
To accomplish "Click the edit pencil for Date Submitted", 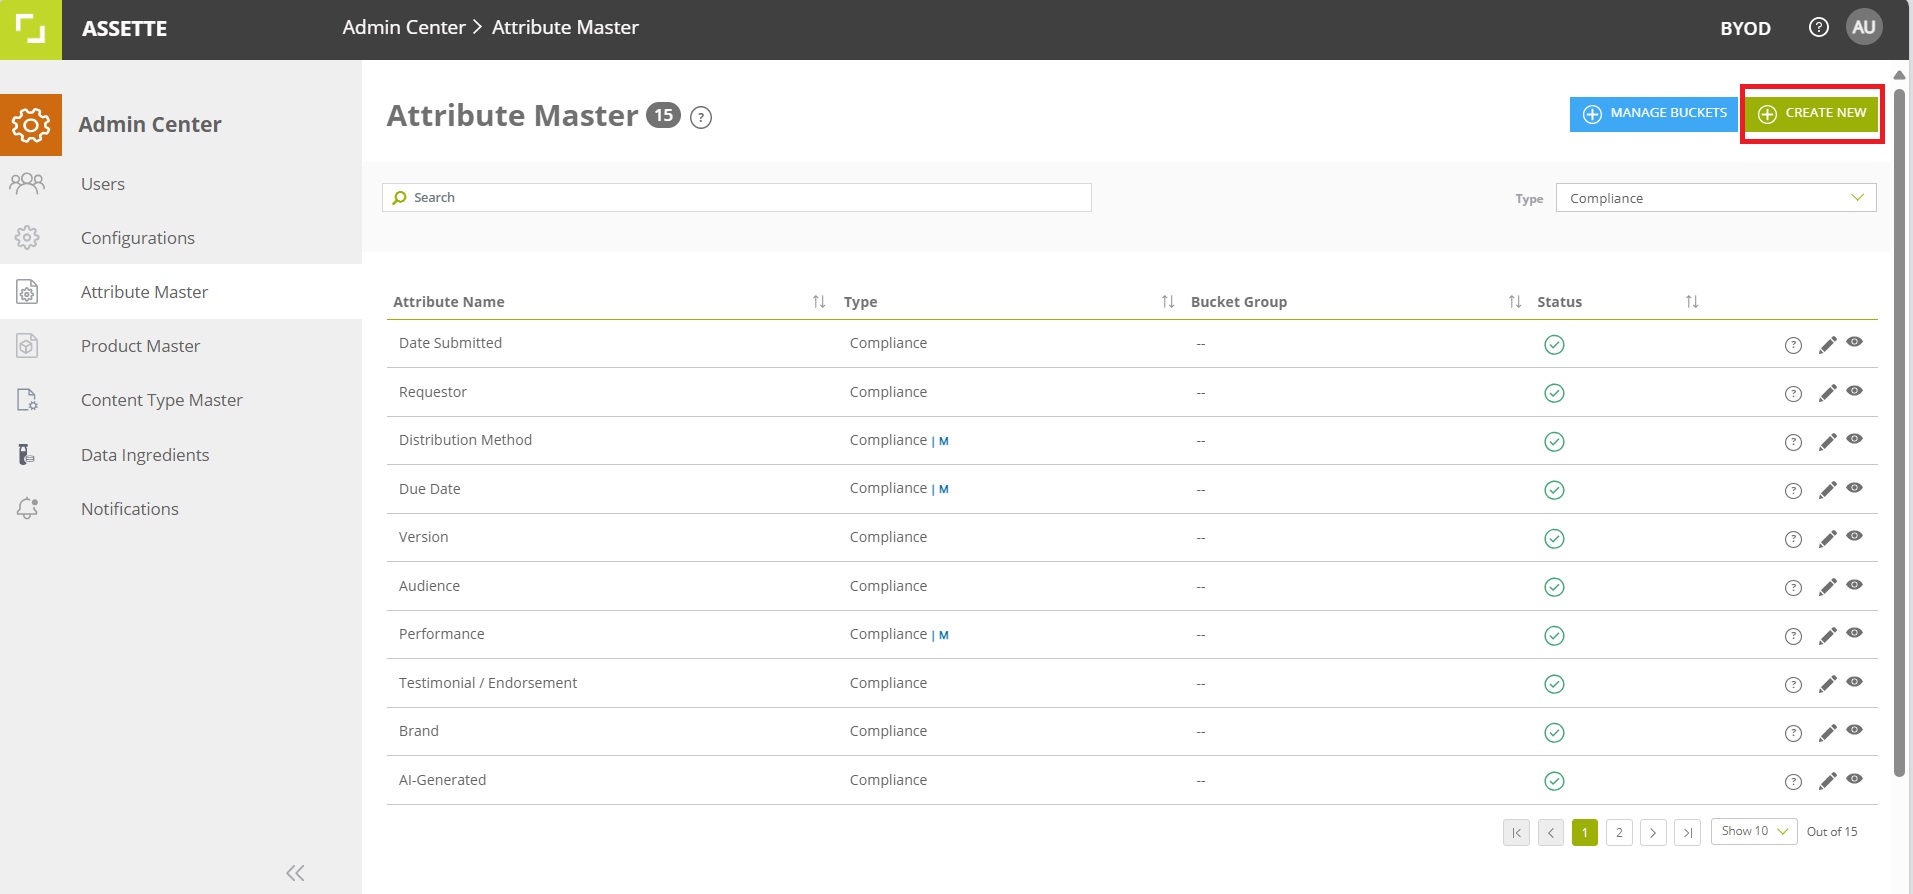I will [x=1827, y=345].
